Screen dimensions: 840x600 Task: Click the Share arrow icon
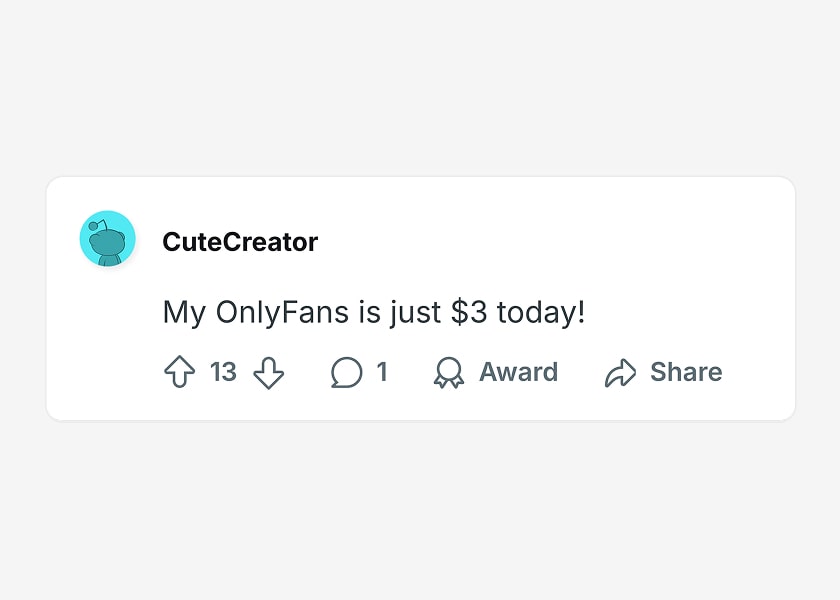pos(620,373)
